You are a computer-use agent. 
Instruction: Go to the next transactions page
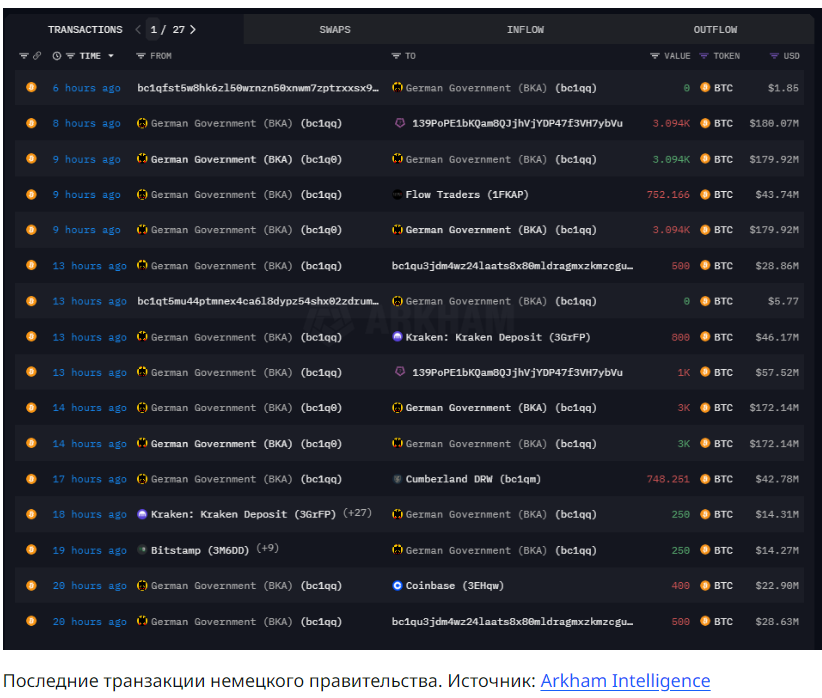[193, 30]
